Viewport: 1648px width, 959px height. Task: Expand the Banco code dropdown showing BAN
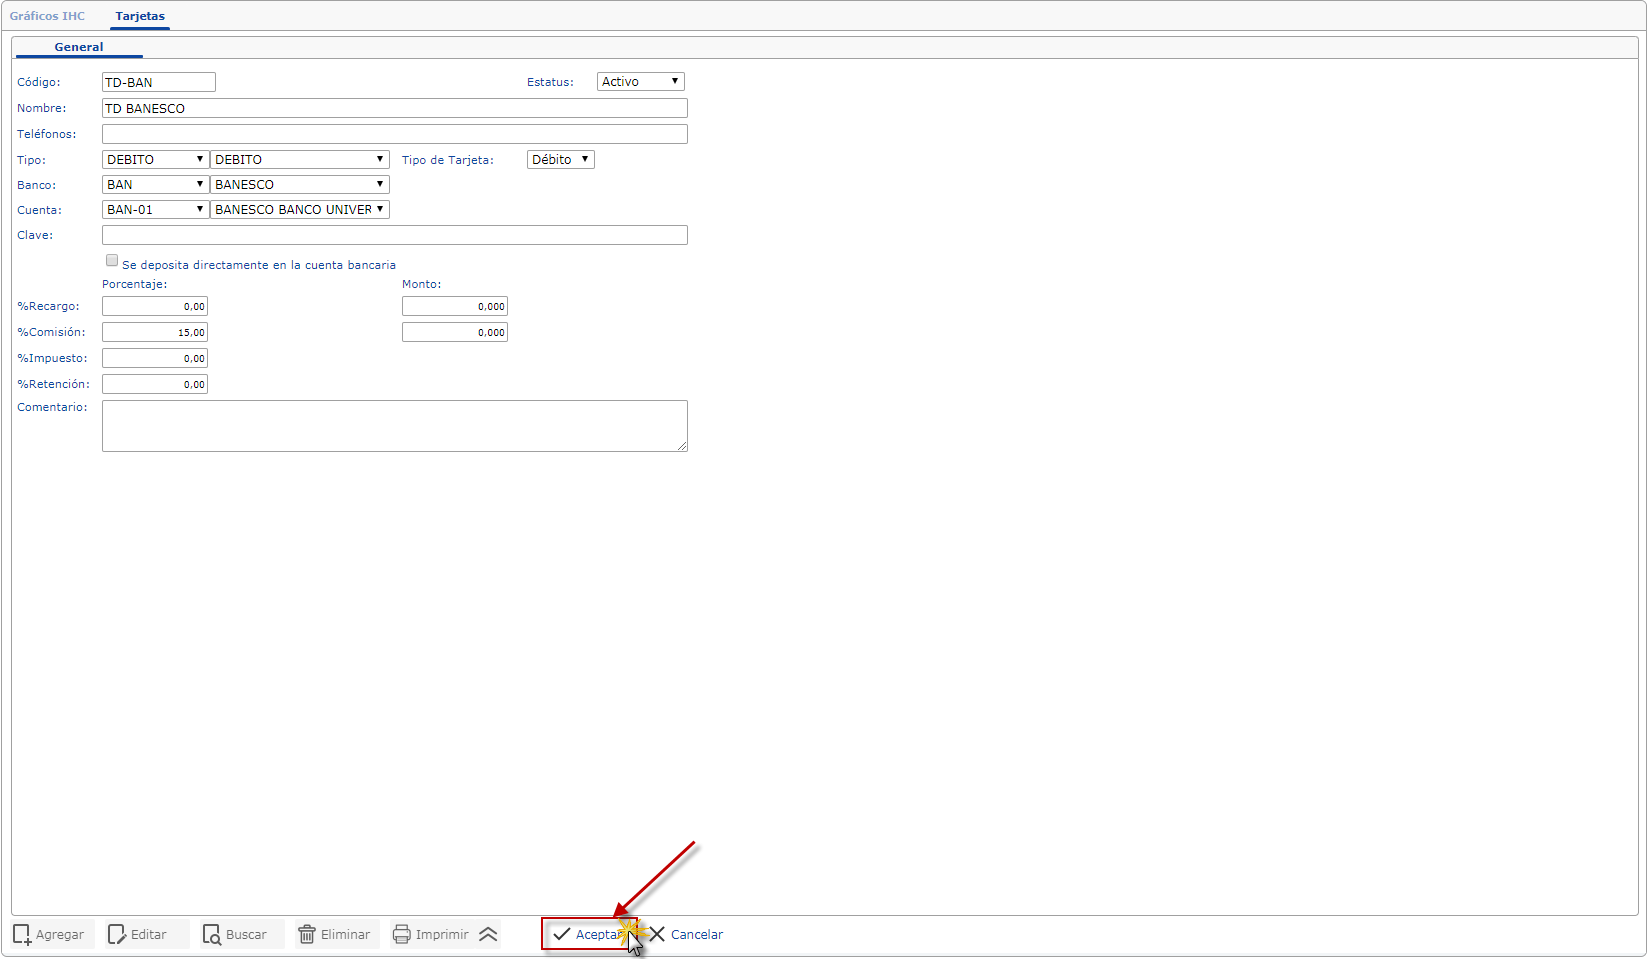tap(155, 185)
